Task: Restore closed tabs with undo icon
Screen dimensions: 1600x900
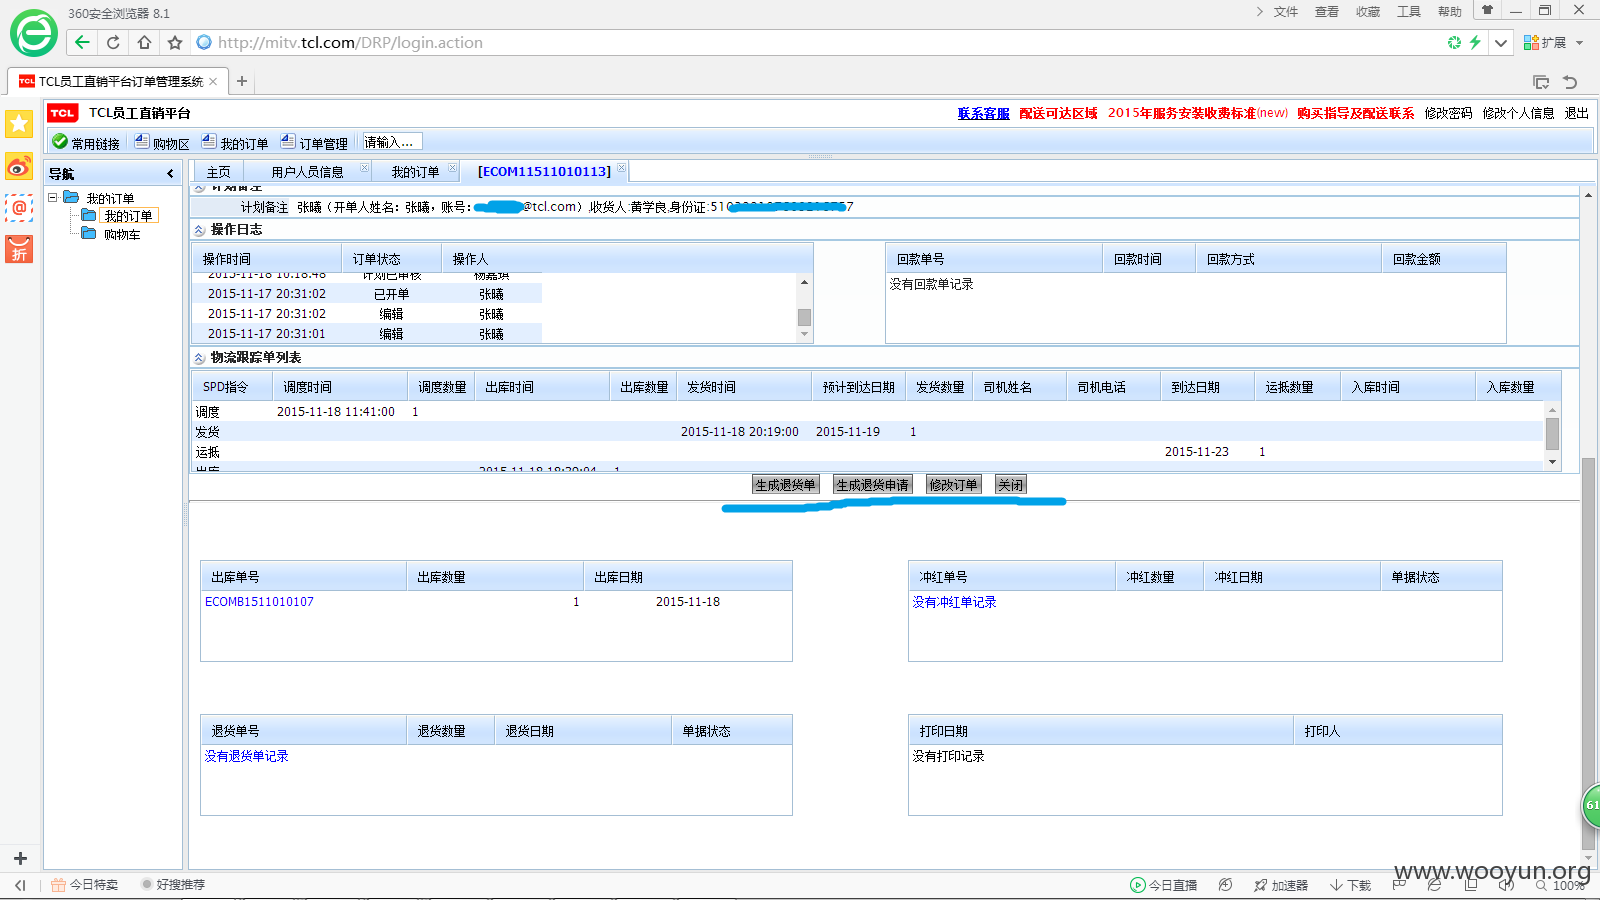Action: pos(1570,82)
